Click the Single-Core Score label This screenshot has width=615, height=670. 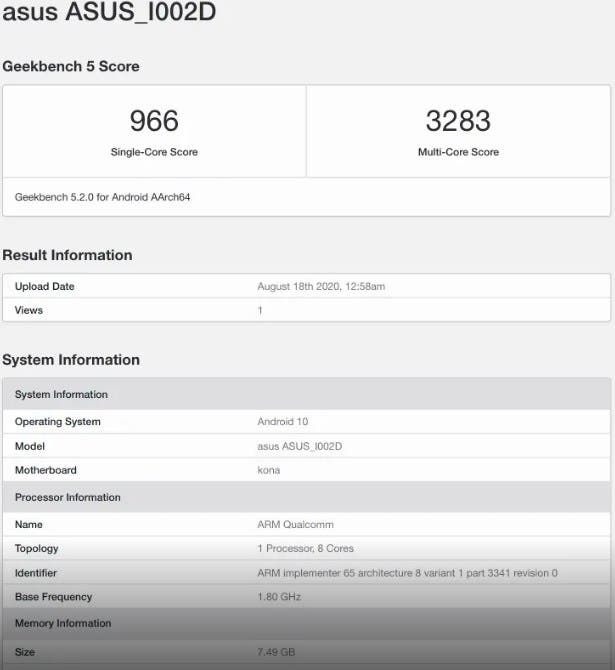click(154, 152)
